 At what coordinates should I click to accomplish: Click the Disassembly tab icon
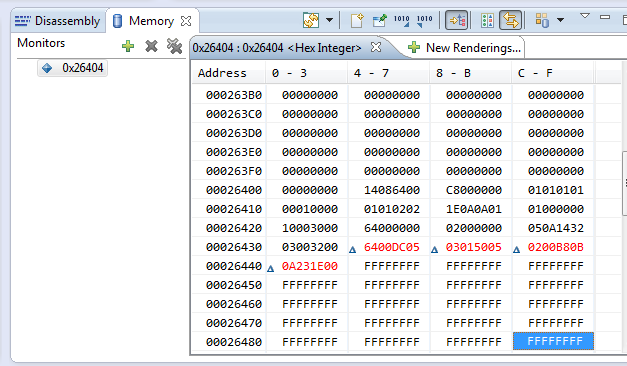click(x=22, y=21)
